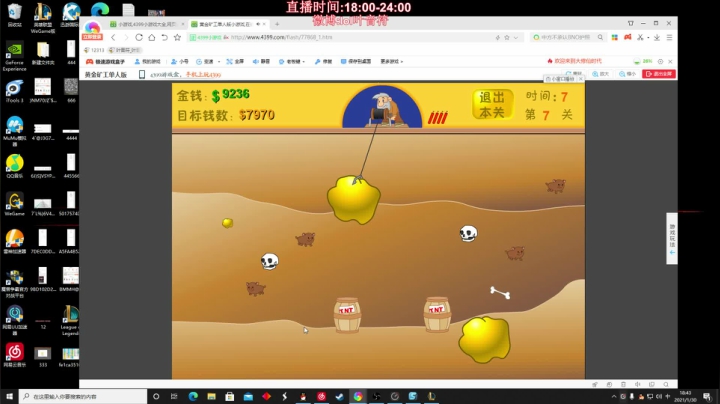
Task: Click 修复 repair wrench item
Action: pyautogui.click(x=323, y=62)
